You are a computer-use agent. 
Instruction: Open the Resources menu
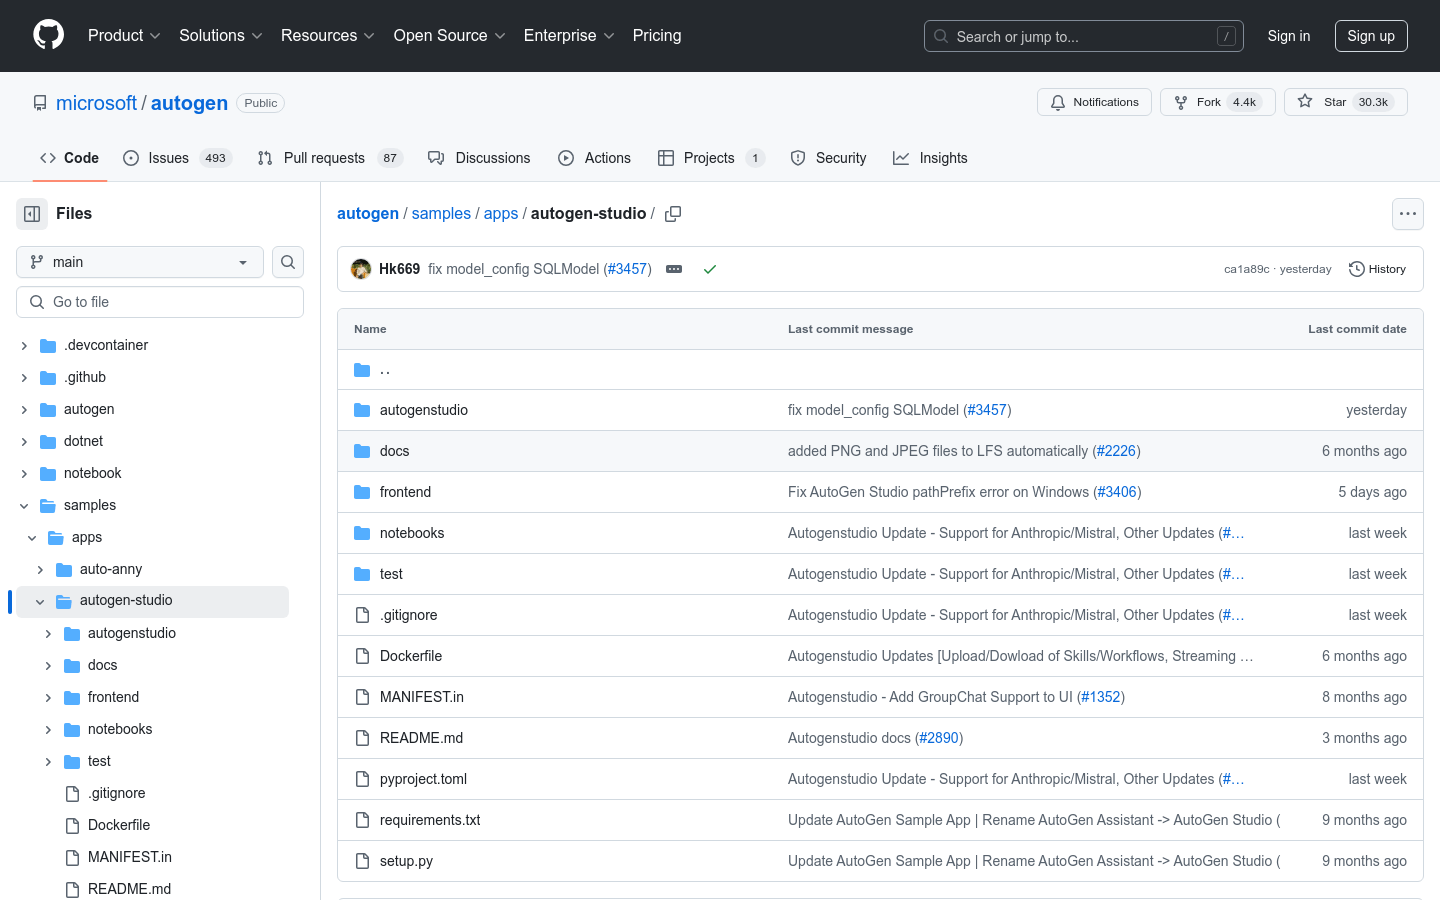coord(328,35)
